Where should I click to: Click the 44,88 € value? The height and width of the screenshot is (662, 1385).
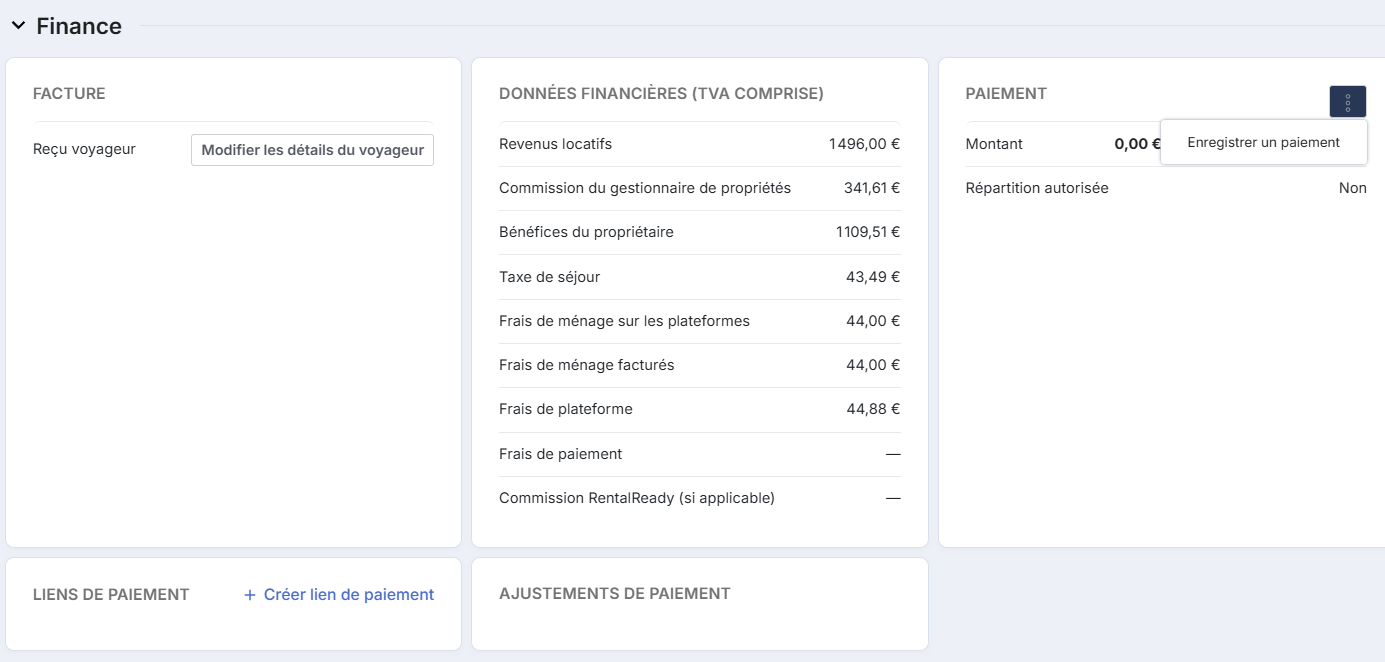pos(873,409)
